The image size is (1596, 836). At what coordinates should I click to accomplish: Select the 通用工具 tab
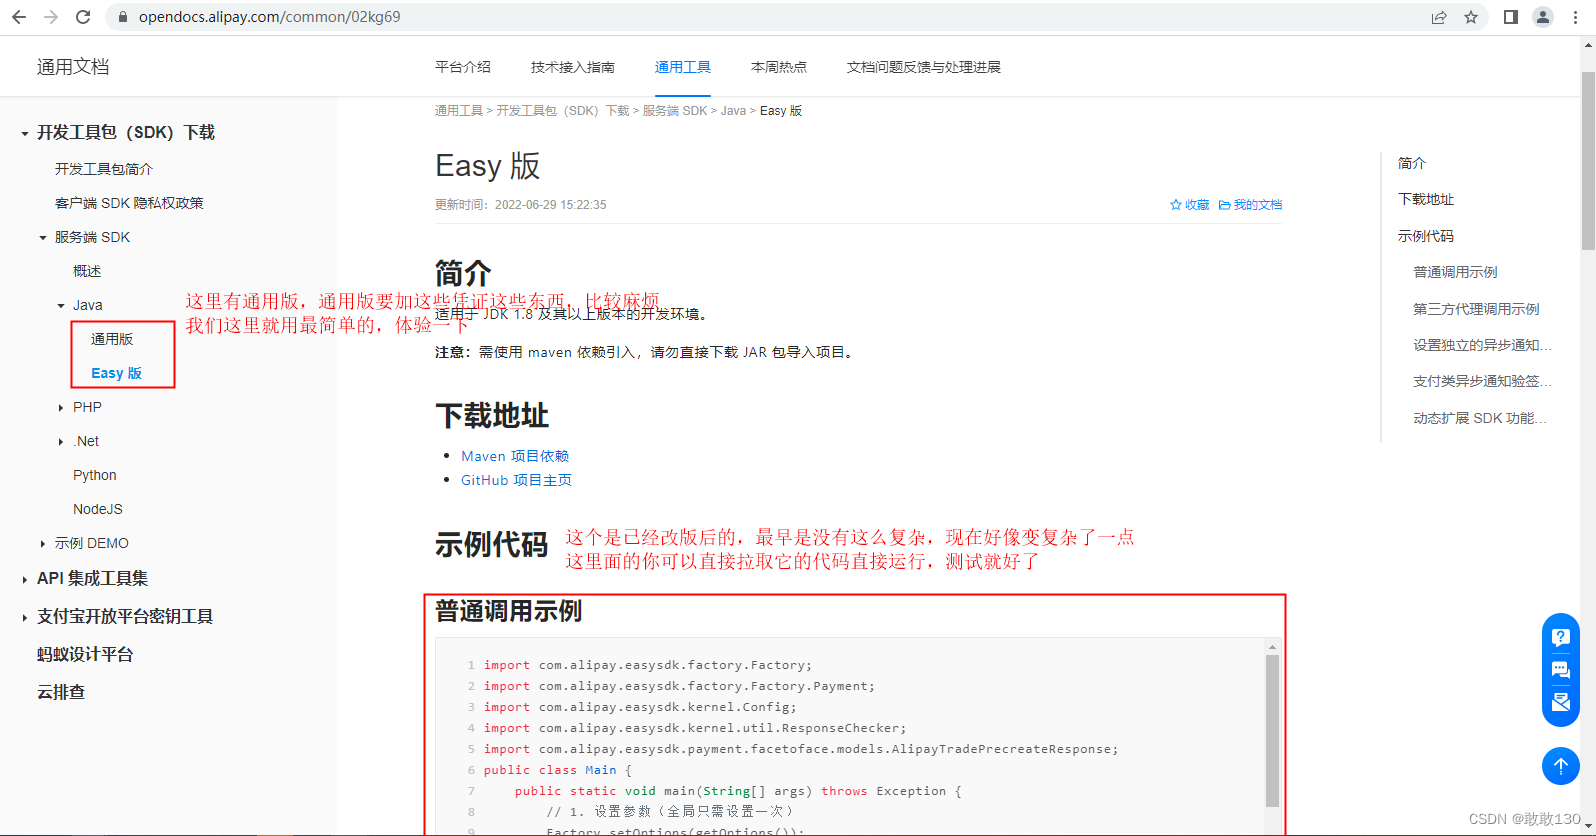tap(683, 67)
